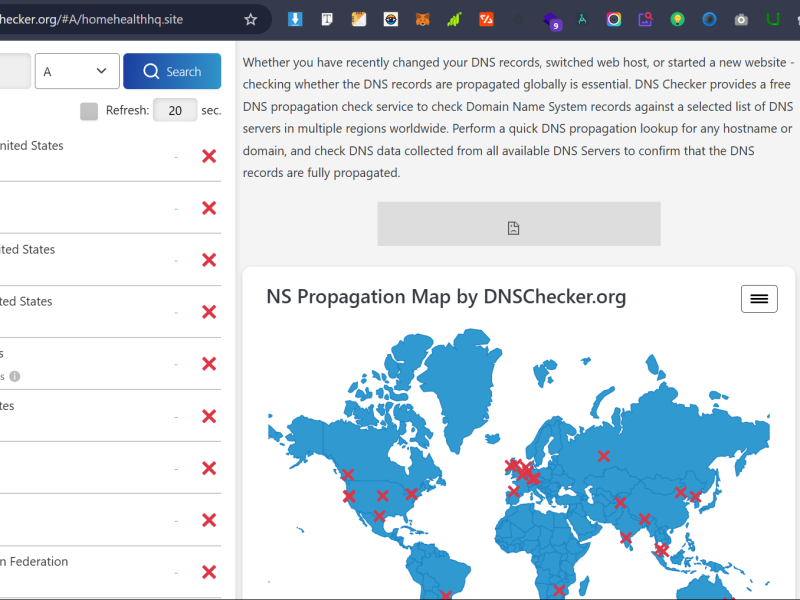Open the orange notepad extension icon
The width and height of the screenshot is (800, 600).
[359, 19]
